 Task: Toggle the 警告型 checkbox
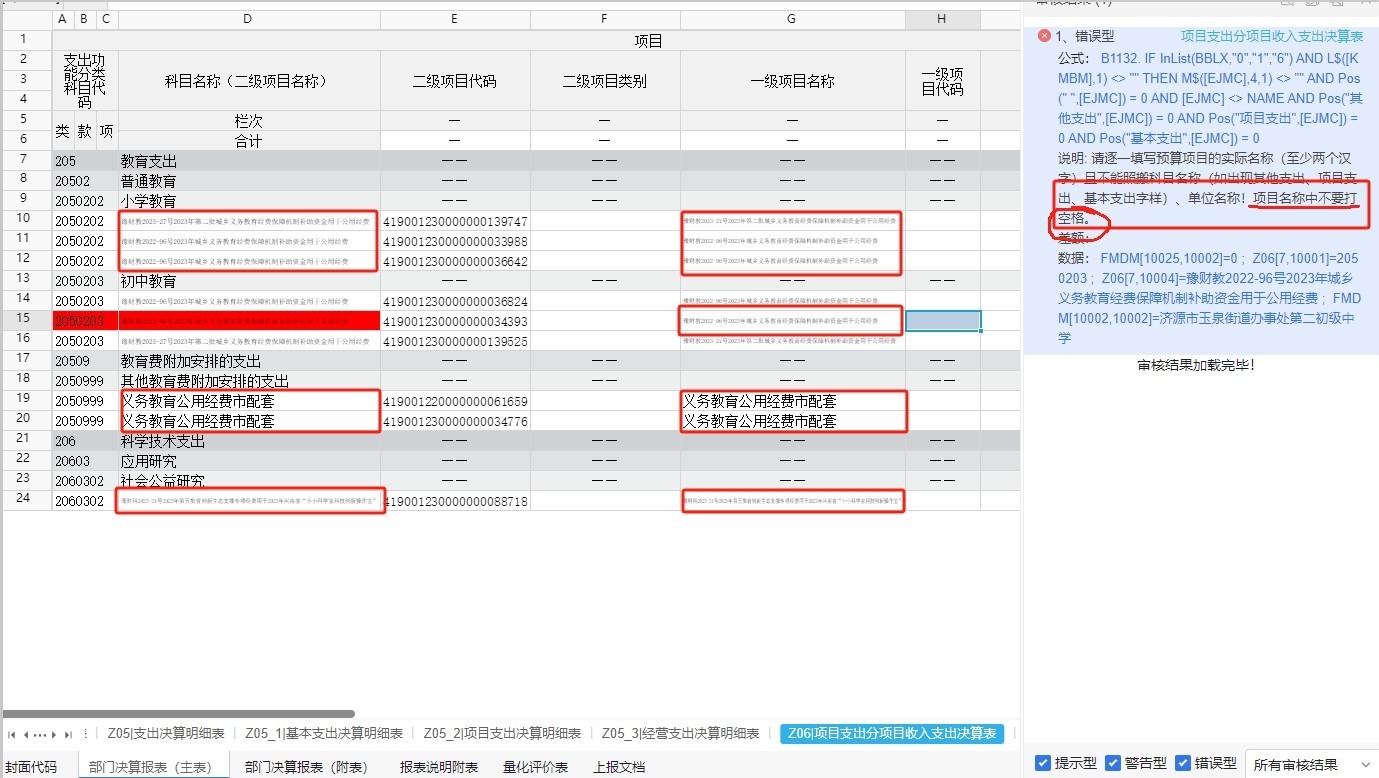pyautogui.click(x=1113, y=763)
